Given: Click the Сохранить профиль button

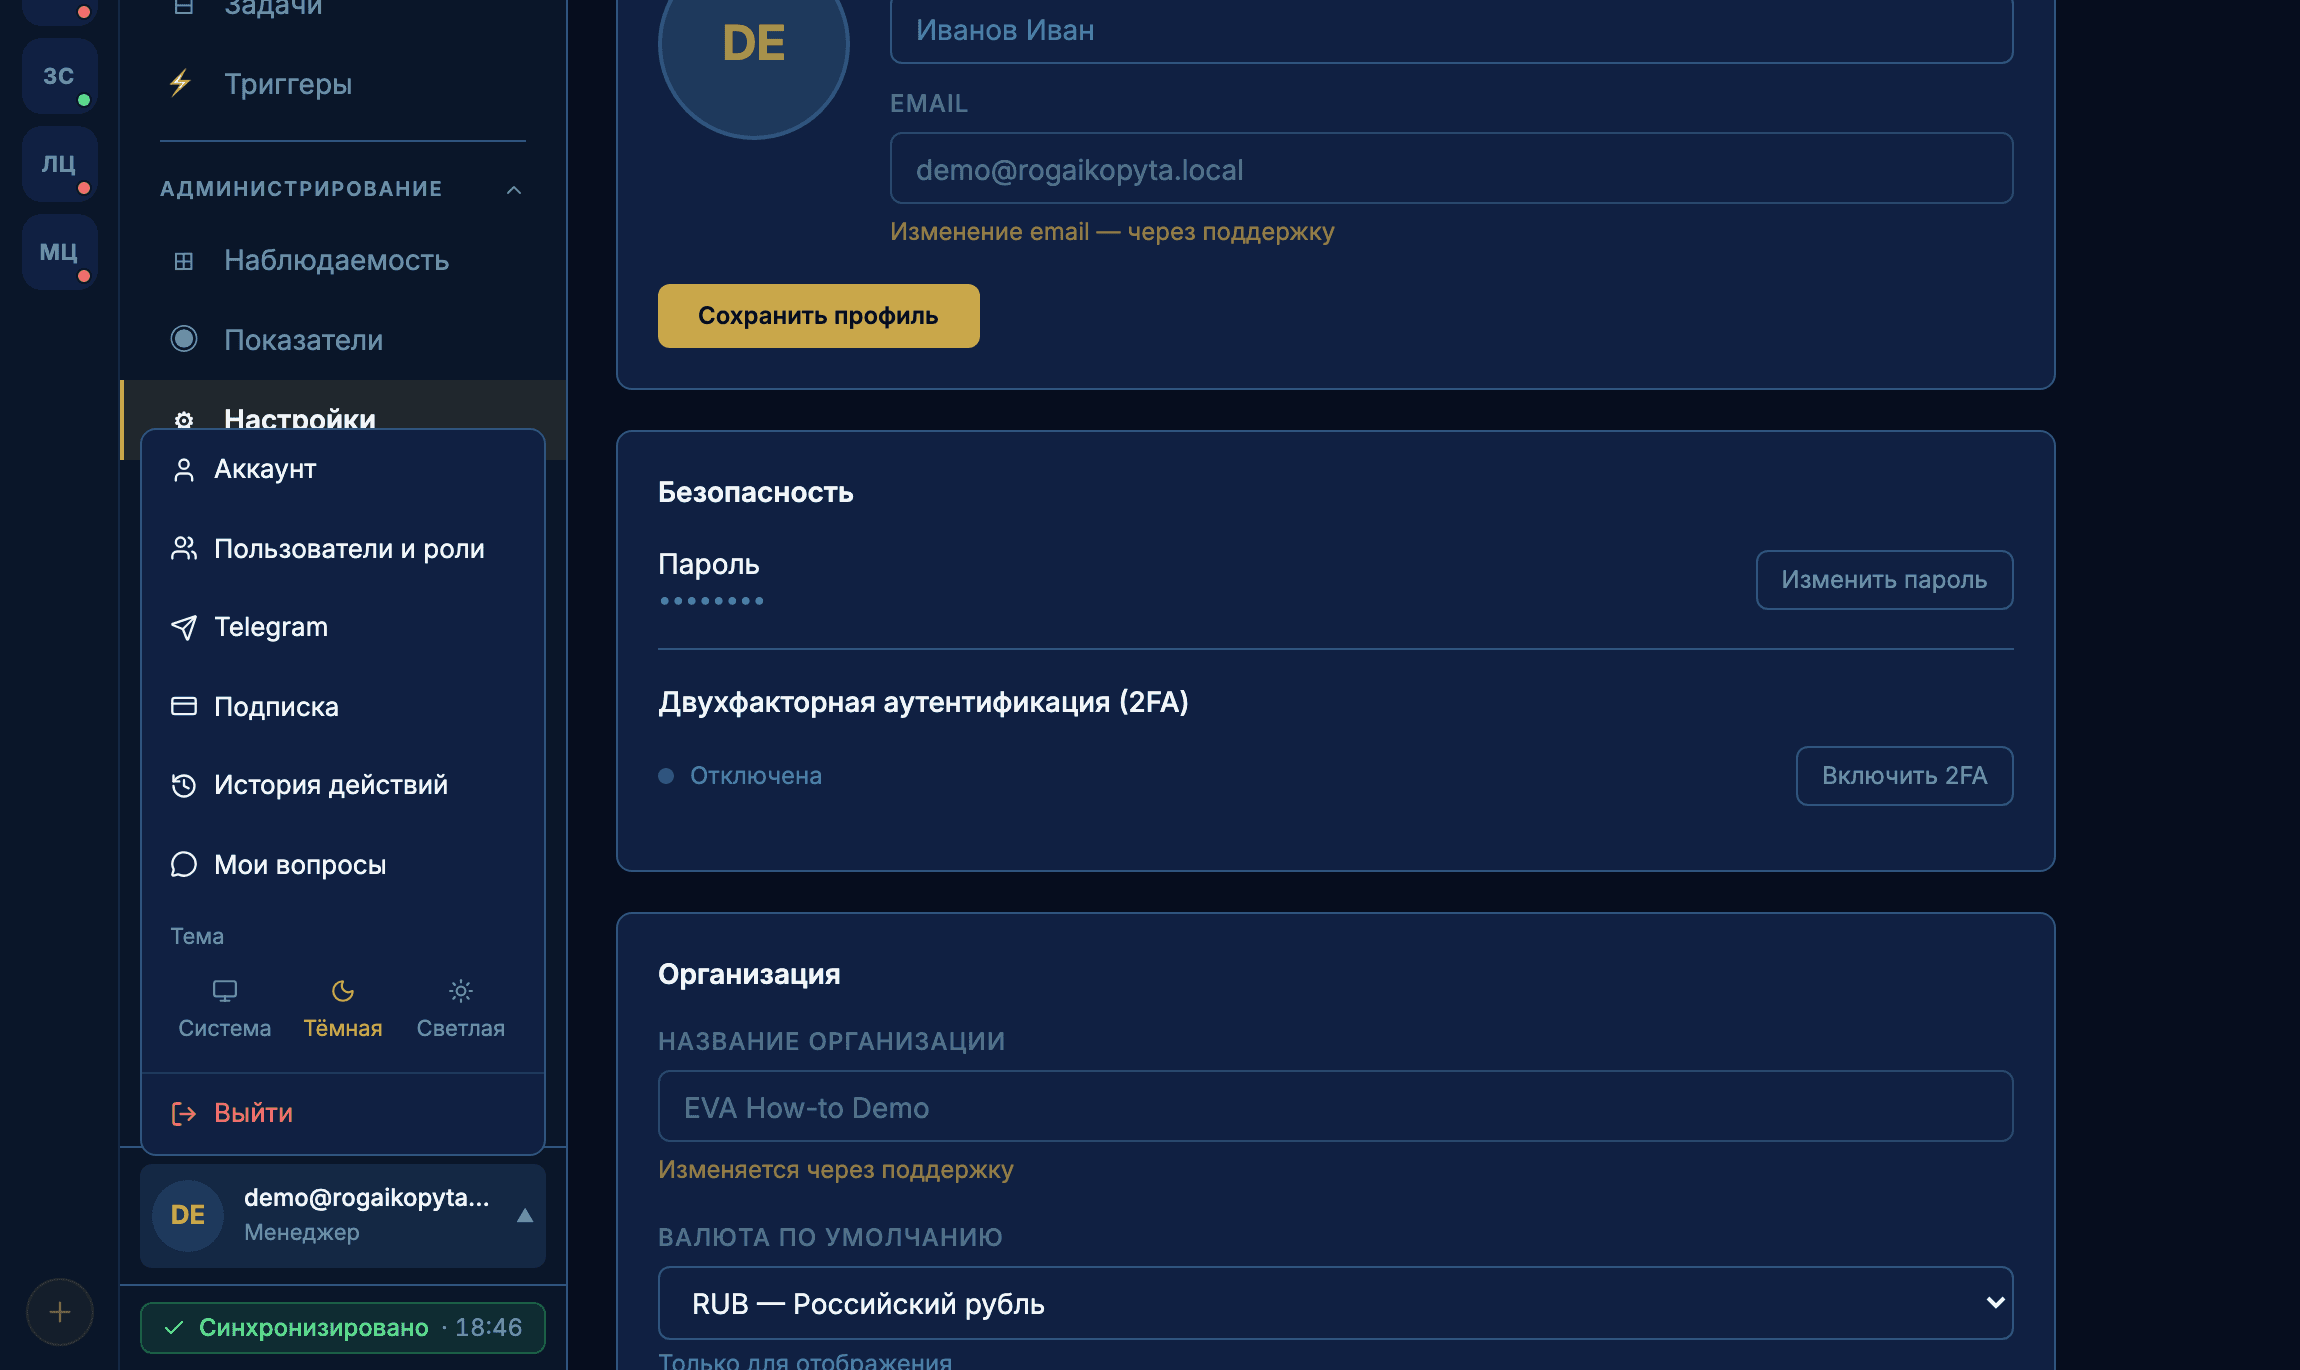Looking at the screenshot, I should point(818,316).
